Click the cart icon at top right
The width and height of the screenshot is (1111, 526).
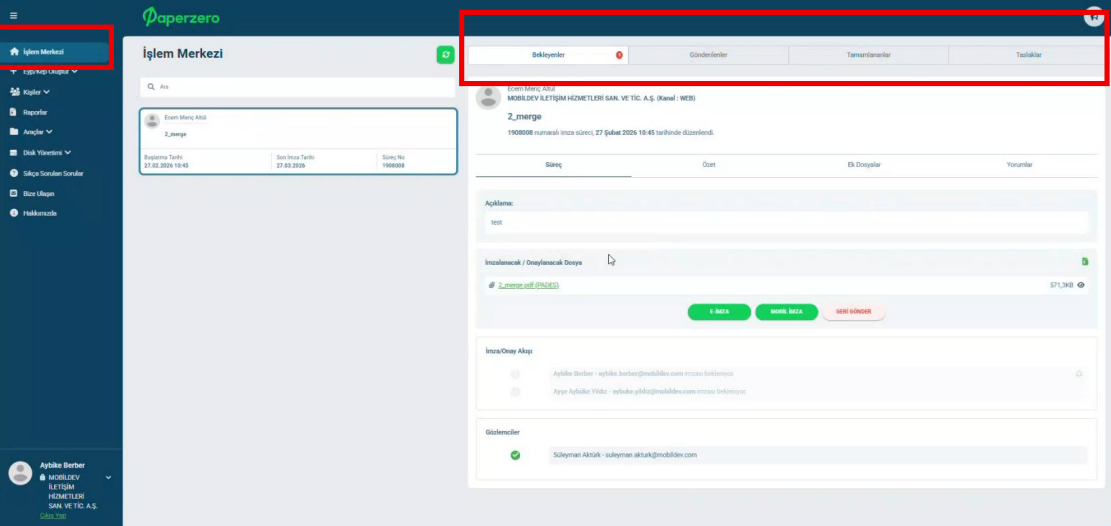point(1094,17)
